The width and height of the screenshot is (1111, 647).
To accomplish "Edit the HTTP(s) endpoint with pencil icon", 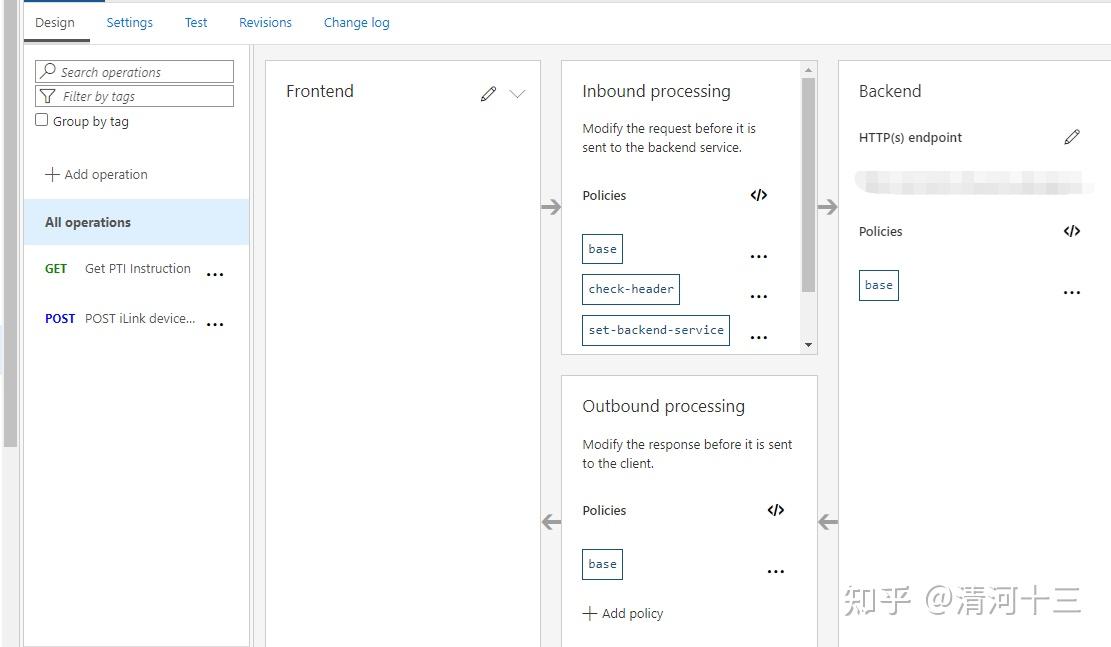I will (1072, 137).
